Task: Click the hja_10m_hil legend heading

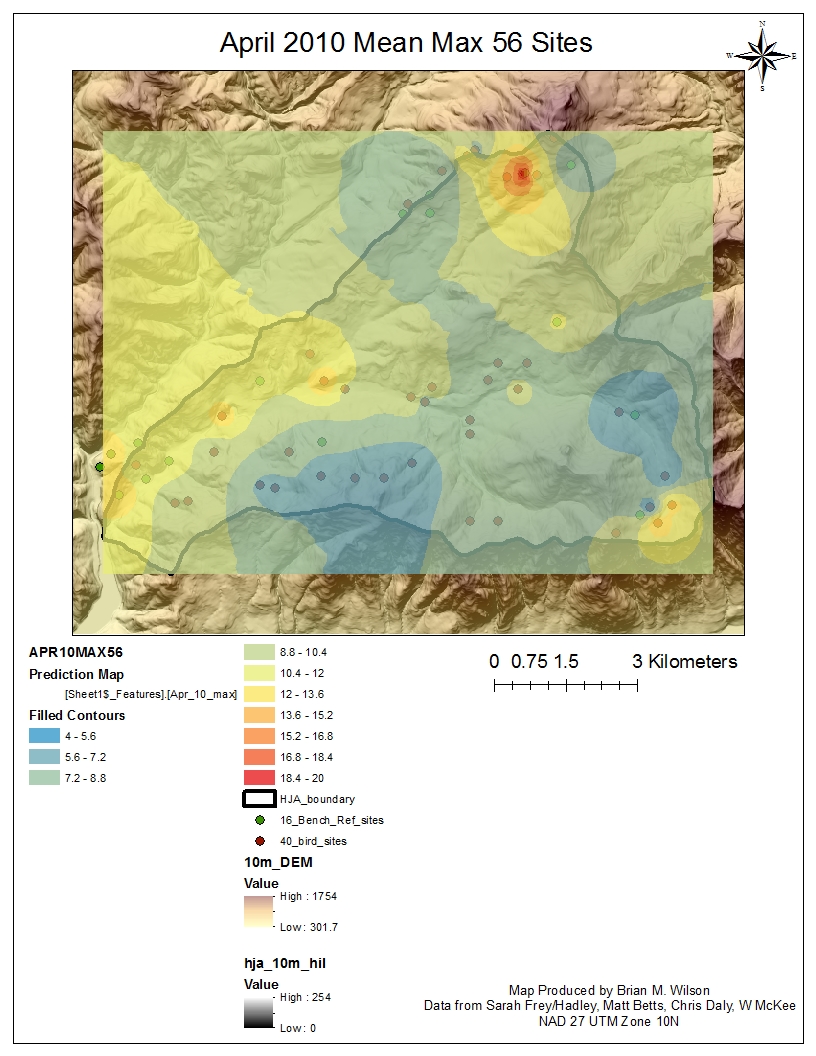Action: point(285,963)
